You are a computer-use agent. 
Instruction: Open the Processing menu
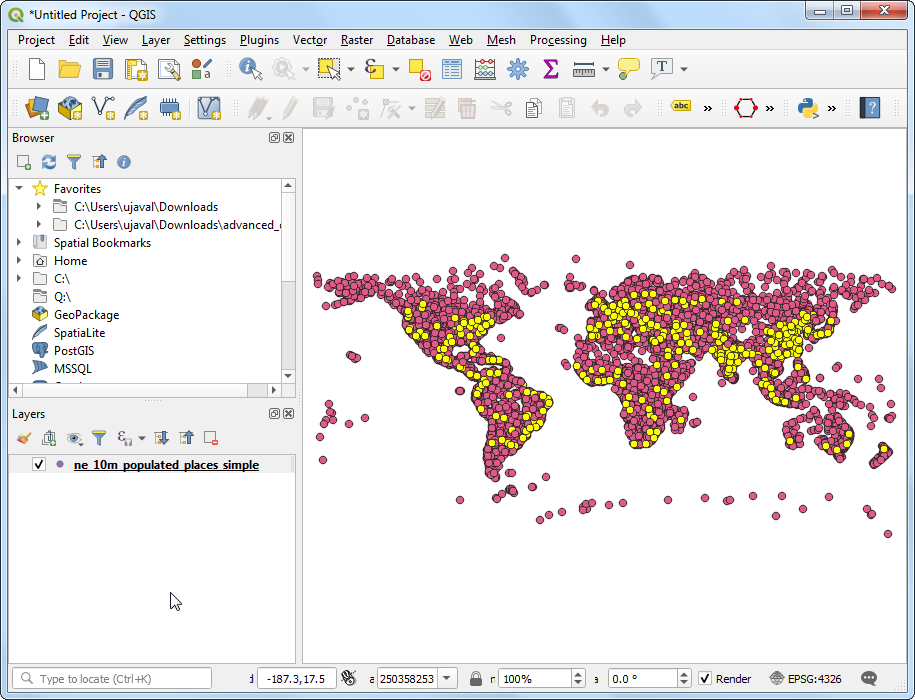click(557, 40)
